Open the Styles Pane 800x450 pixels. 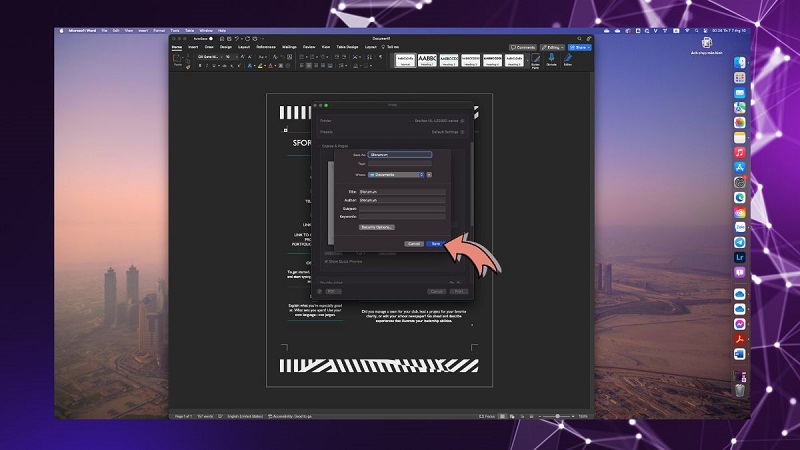coord(532,62)
